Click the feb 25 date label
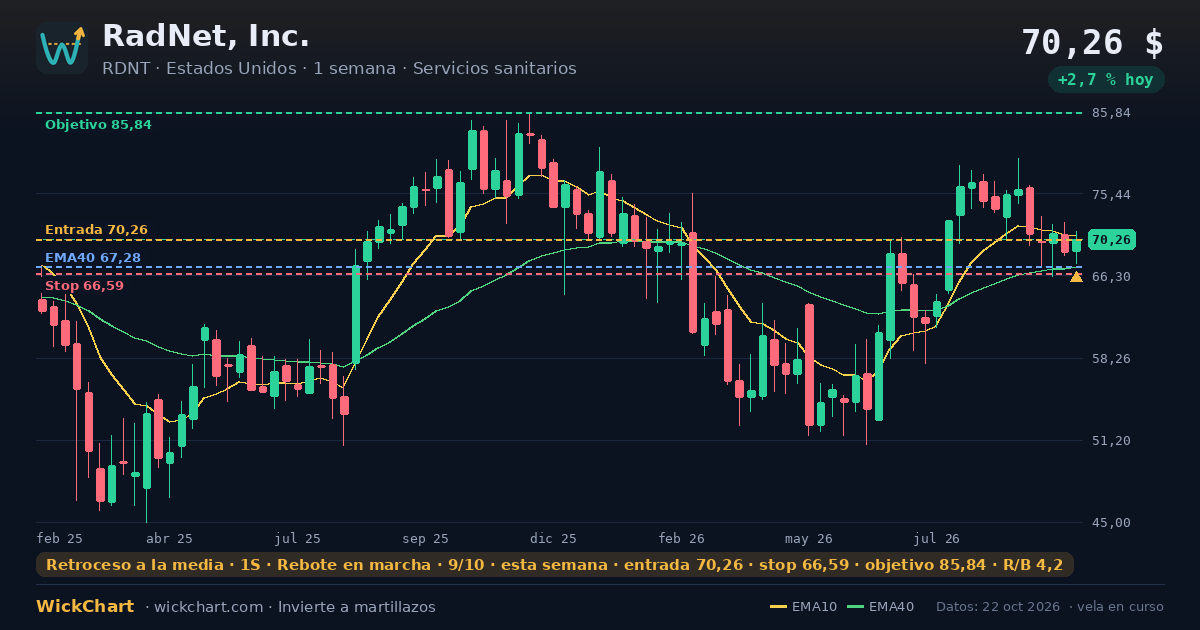 [x=60, y=538]
